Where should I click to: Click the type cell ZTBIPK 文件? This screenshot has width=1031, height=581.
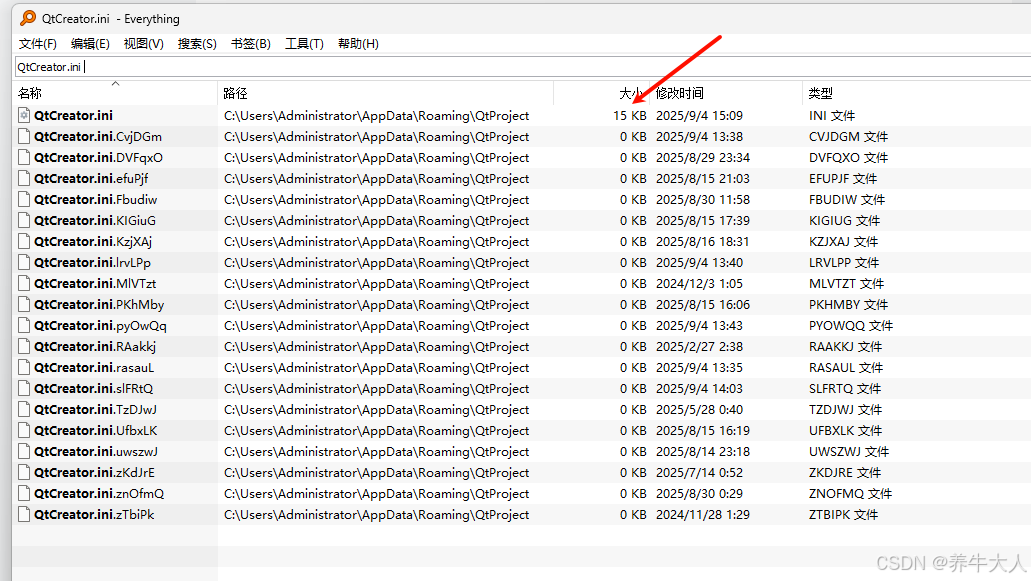point(843,515)
